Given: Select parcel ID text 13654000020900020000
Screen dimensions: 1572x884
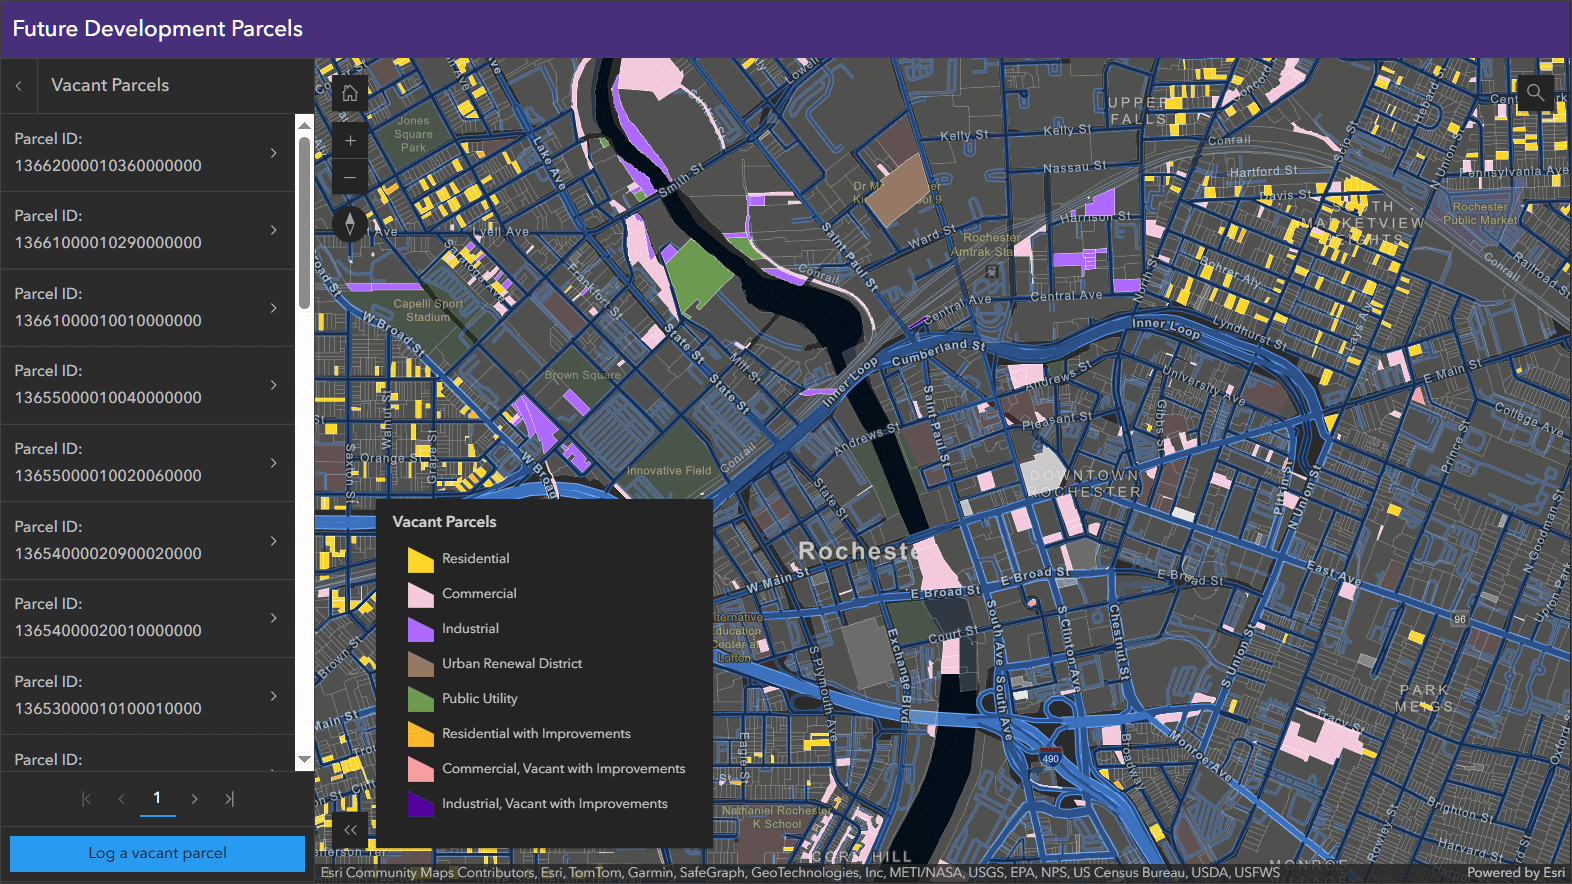Looking at the screenshot, I should pyautogui.click(x=108, y=554).
